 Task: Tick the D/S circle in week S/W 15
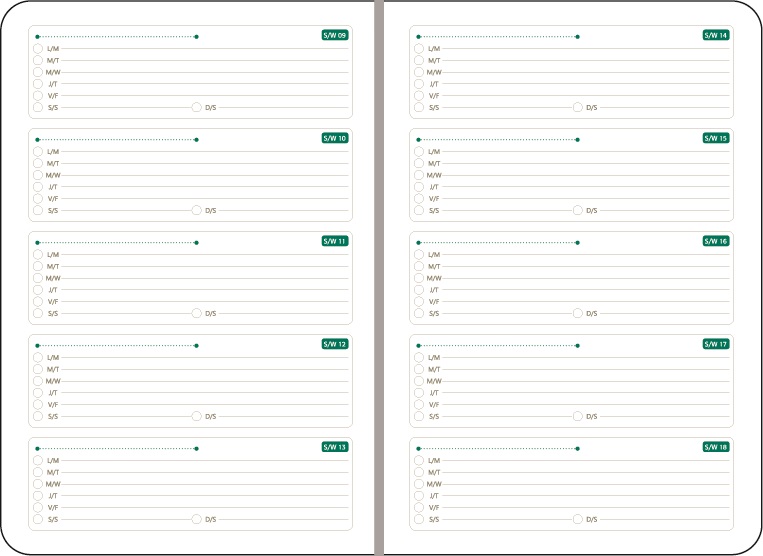click(x=578, y=210)
